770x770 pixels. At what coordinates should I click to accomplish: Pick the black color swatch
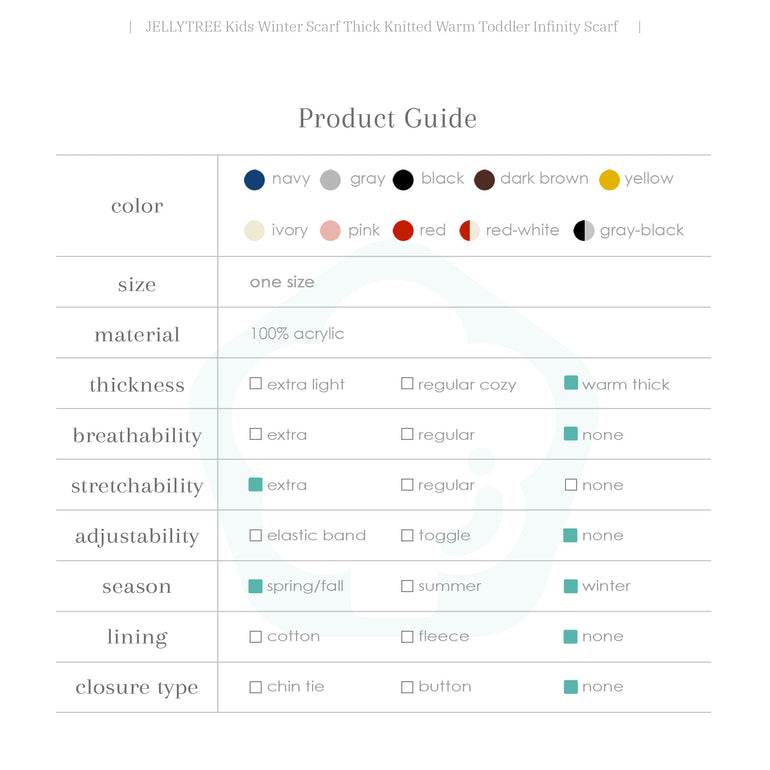(403, 180)
